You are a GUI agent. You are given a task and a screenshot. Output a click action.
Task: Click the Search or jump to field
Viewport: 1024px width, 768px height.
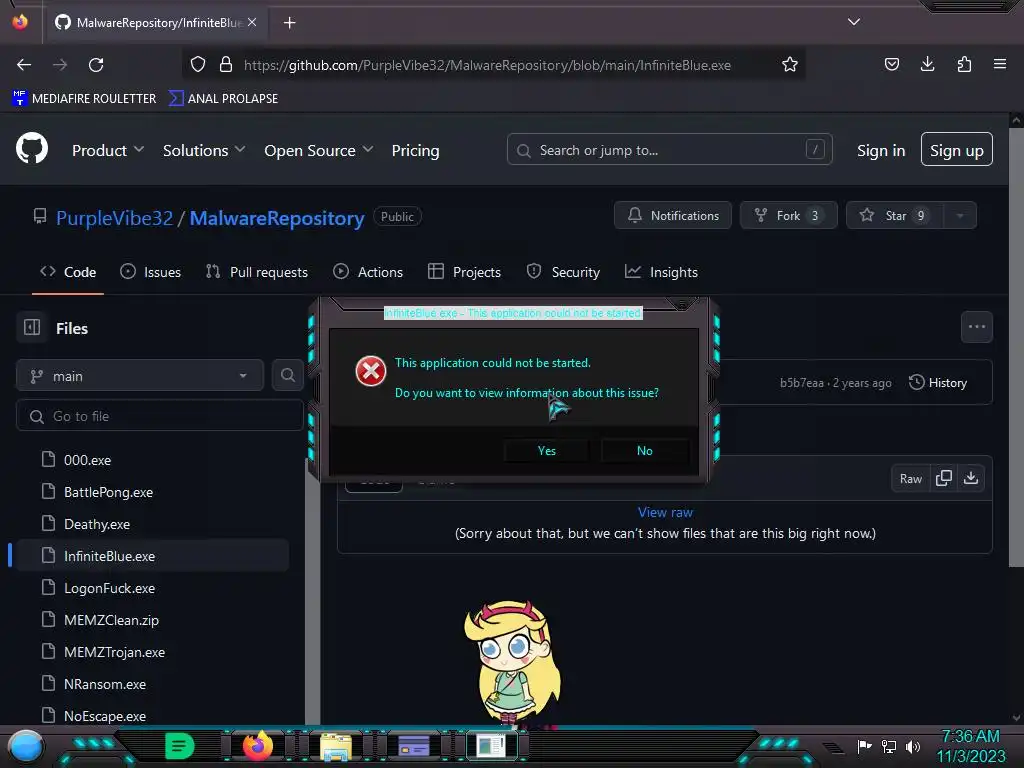click(669, 150)
